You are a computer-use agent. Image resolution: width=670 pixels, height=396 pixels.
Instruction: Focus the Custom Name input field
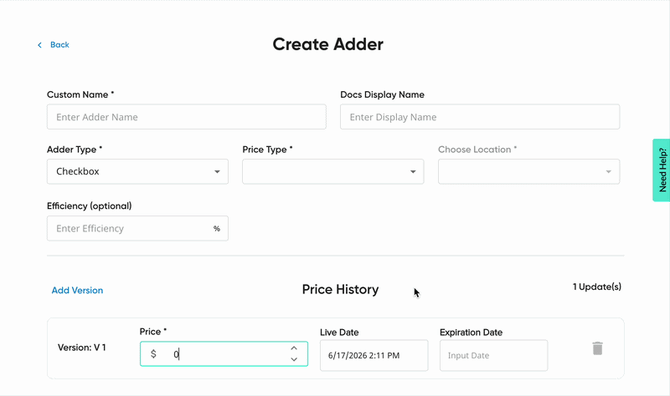[x=187, y=117]
